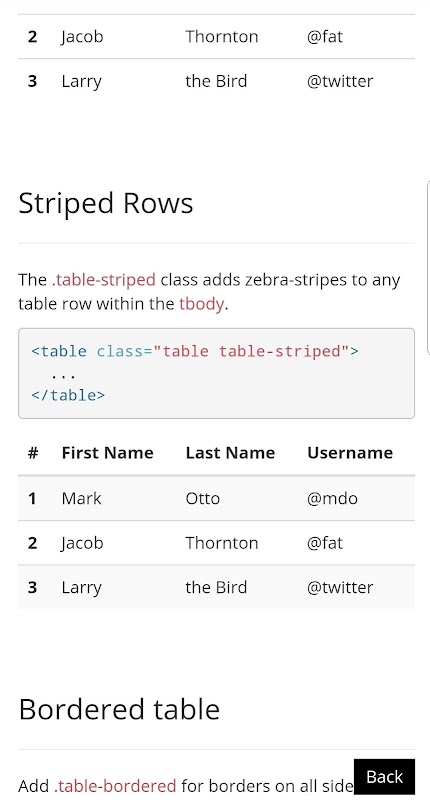Click the # column header in striped table

[x=33, y=453]
